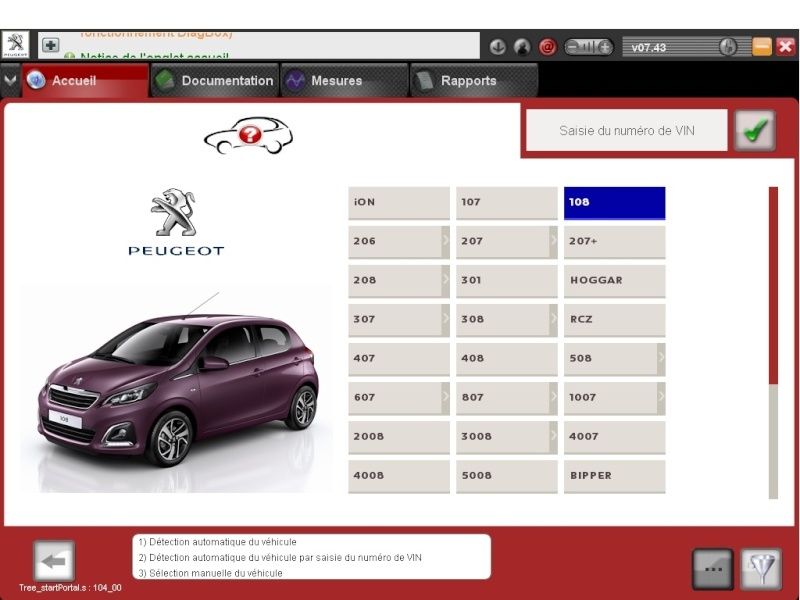Select the 2008 vehicle model
Viewport: 800px width, 600px height.
[x=397, y=436]
